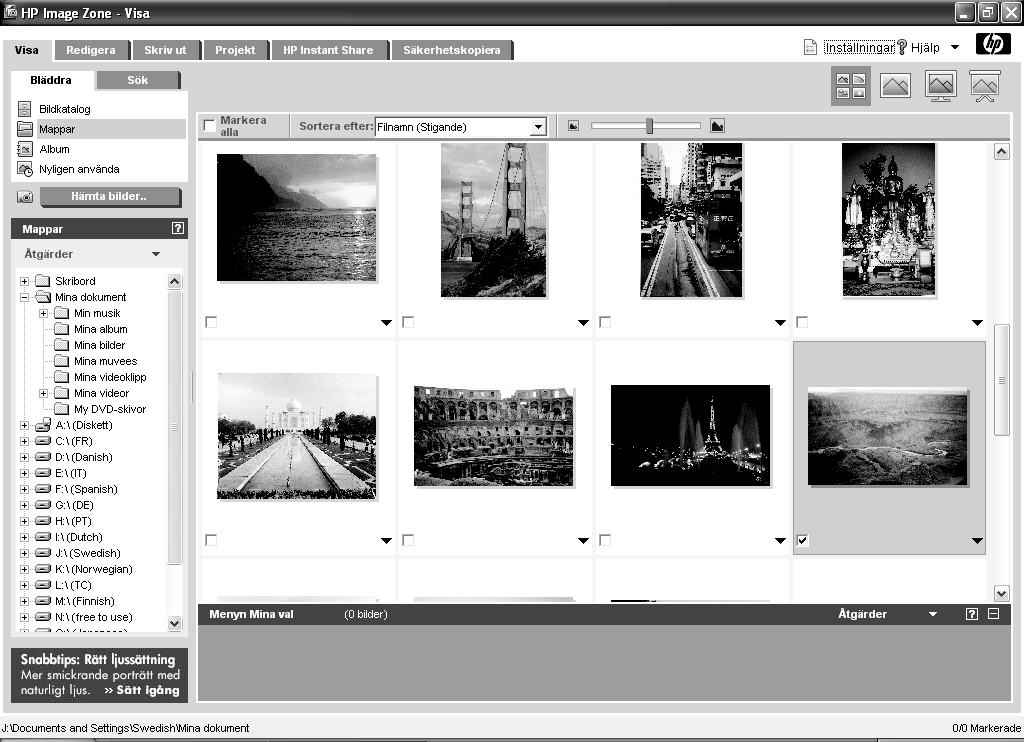Select the Colosseum thumbnail
The width and height of the screenshot is (1024, 742).
coord(494,436)
